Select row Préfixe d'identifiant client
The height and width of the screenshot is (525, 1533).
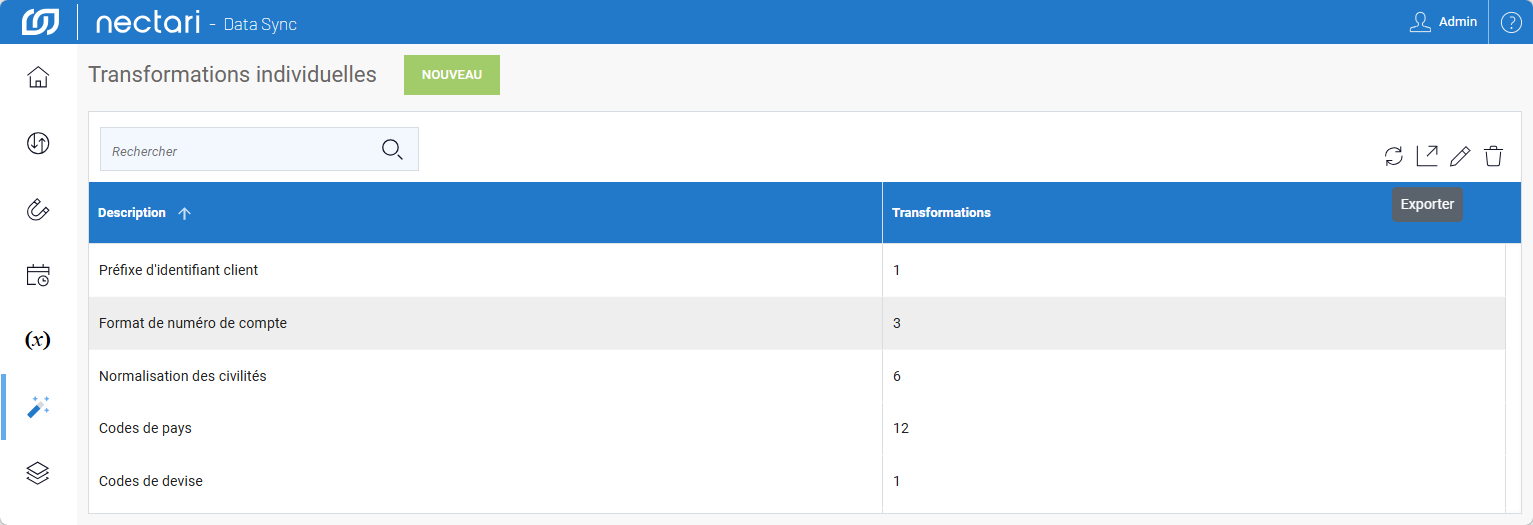pyautogui.click(x=797, y=270)
